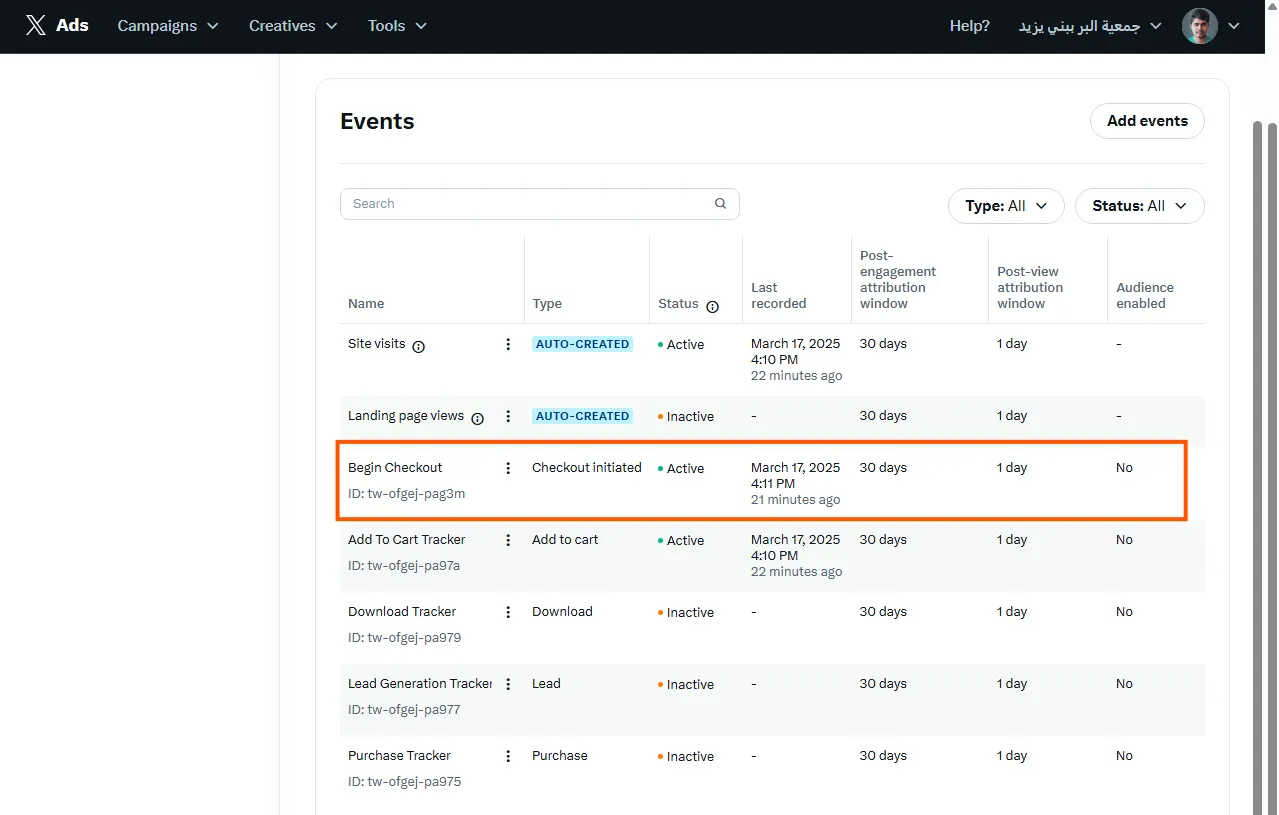This screenshot has height=815, width=1279.
Task: Click the Checkout initiated type cell
Action: click(587, 468)
